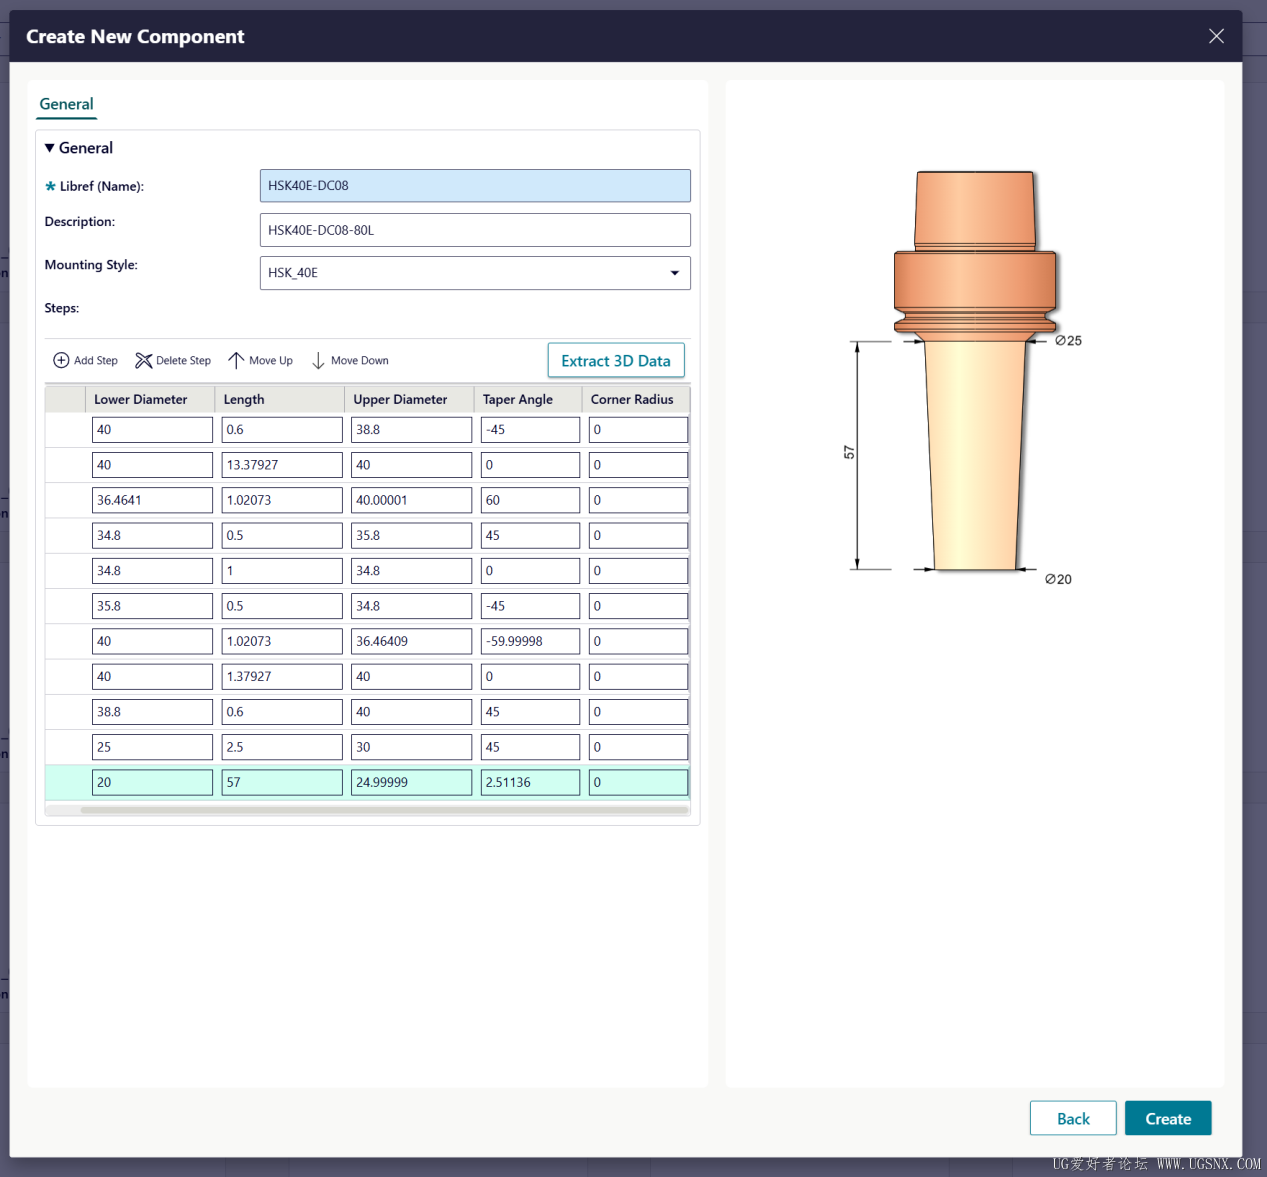Collapse the General section triangle
1267x1177 pixels.
50,148
